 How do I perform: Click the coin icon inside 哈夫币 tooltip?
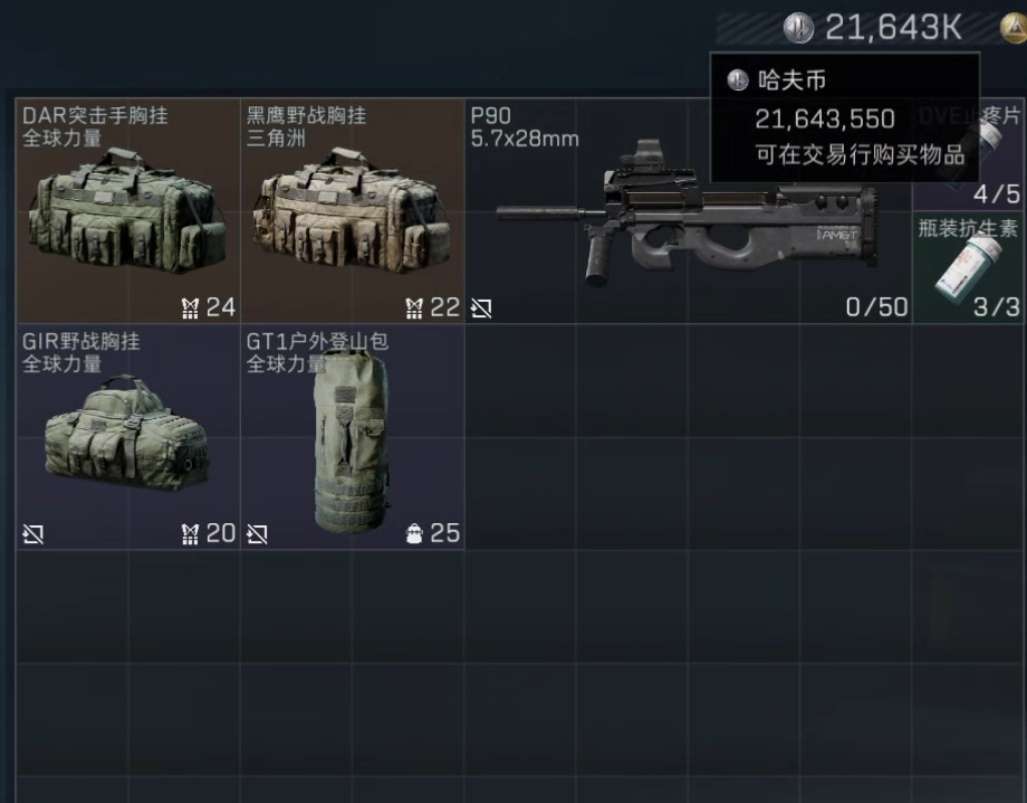point(738,81)
